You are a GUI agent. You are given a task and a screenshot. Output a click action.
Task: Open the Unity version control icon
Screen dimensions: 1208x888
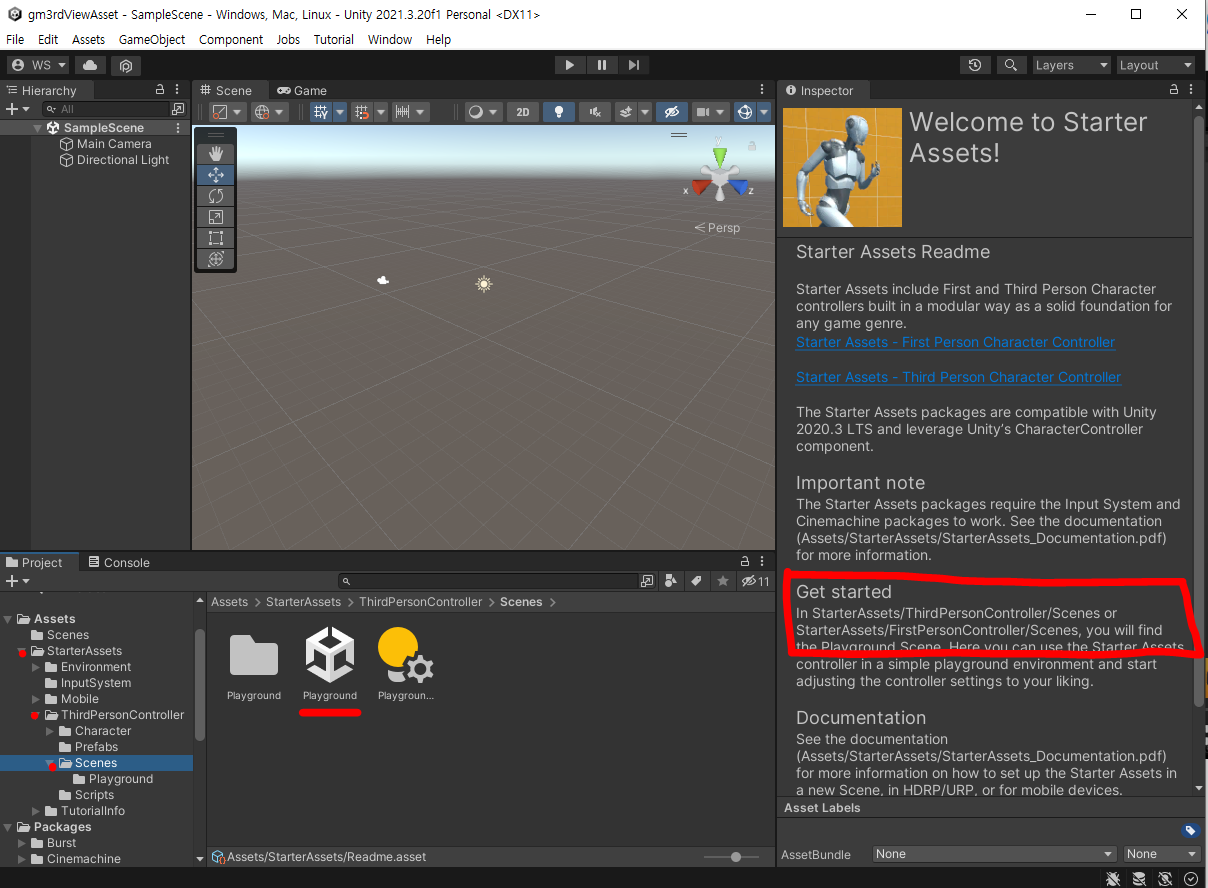point(126,65)
